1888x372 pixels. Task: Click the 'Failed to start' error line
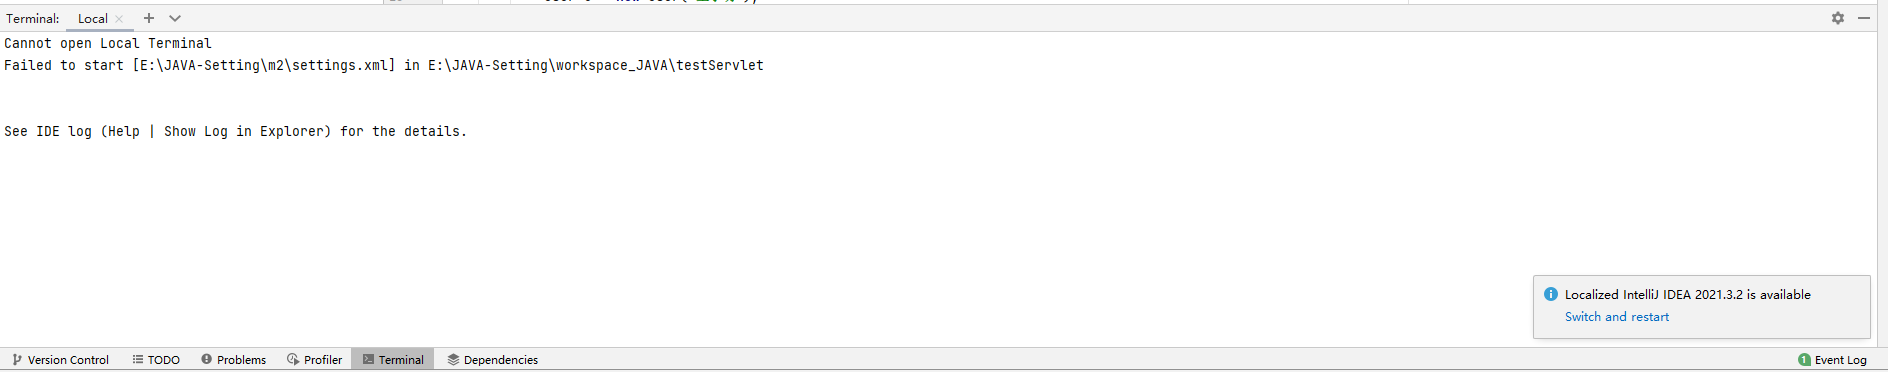pos(384,66)
